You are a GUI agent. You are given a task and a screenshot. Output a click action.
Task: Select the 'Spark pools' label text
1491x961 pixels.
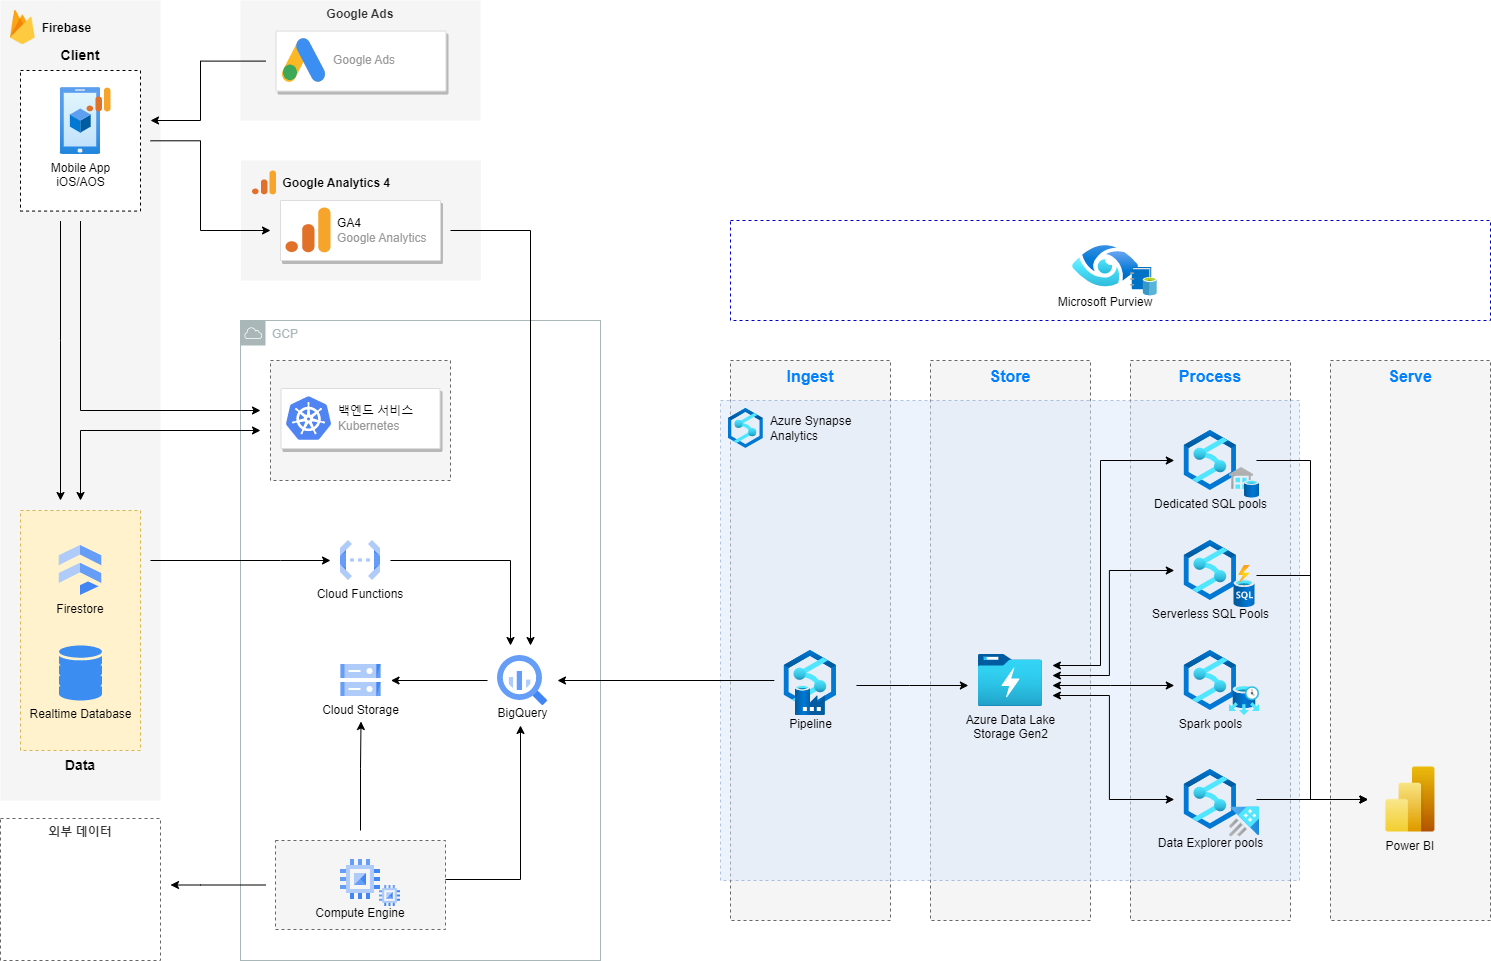pos(1210,724)
